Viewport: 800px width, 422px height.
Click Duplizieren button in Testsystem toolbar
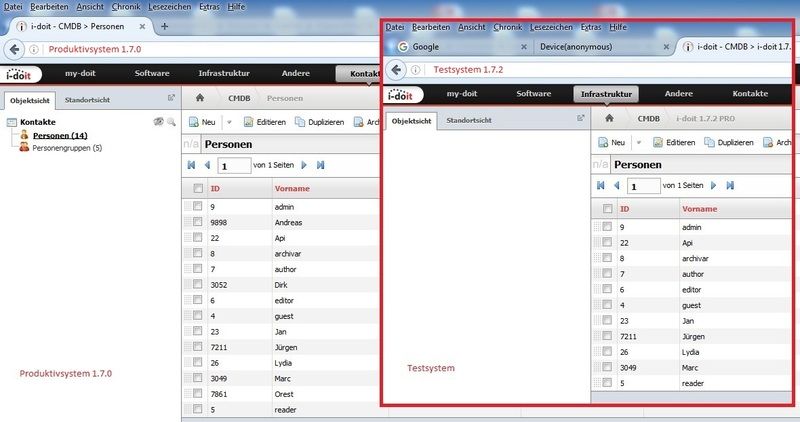coord(729,142)
